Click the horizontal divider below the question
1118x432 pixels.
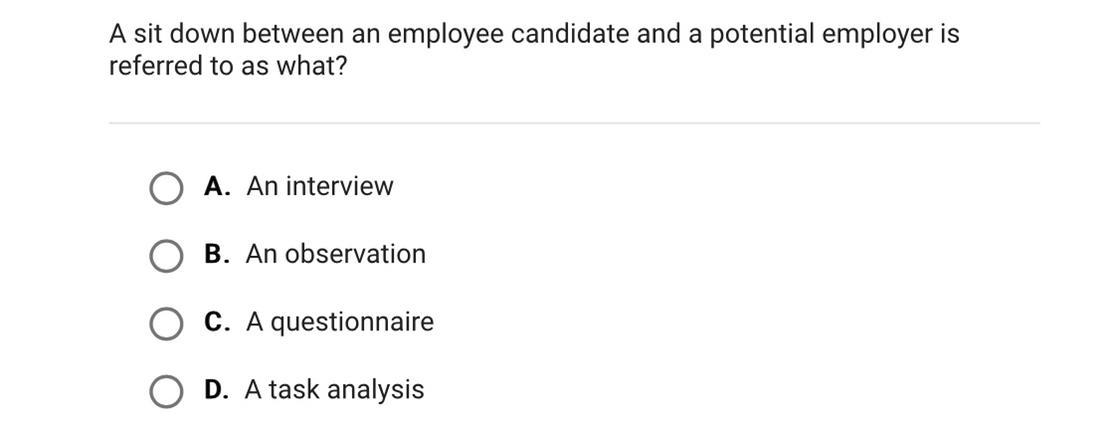(574, 123)
